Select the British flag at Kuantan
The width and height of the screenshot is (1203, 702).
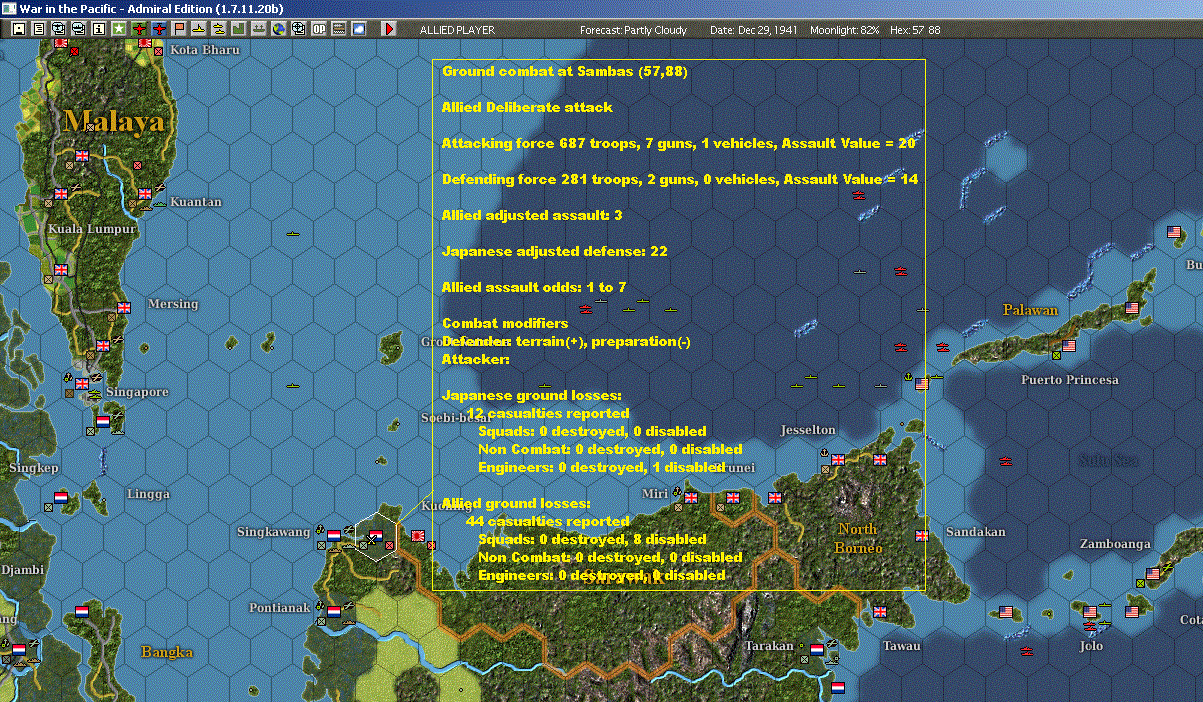144,193
